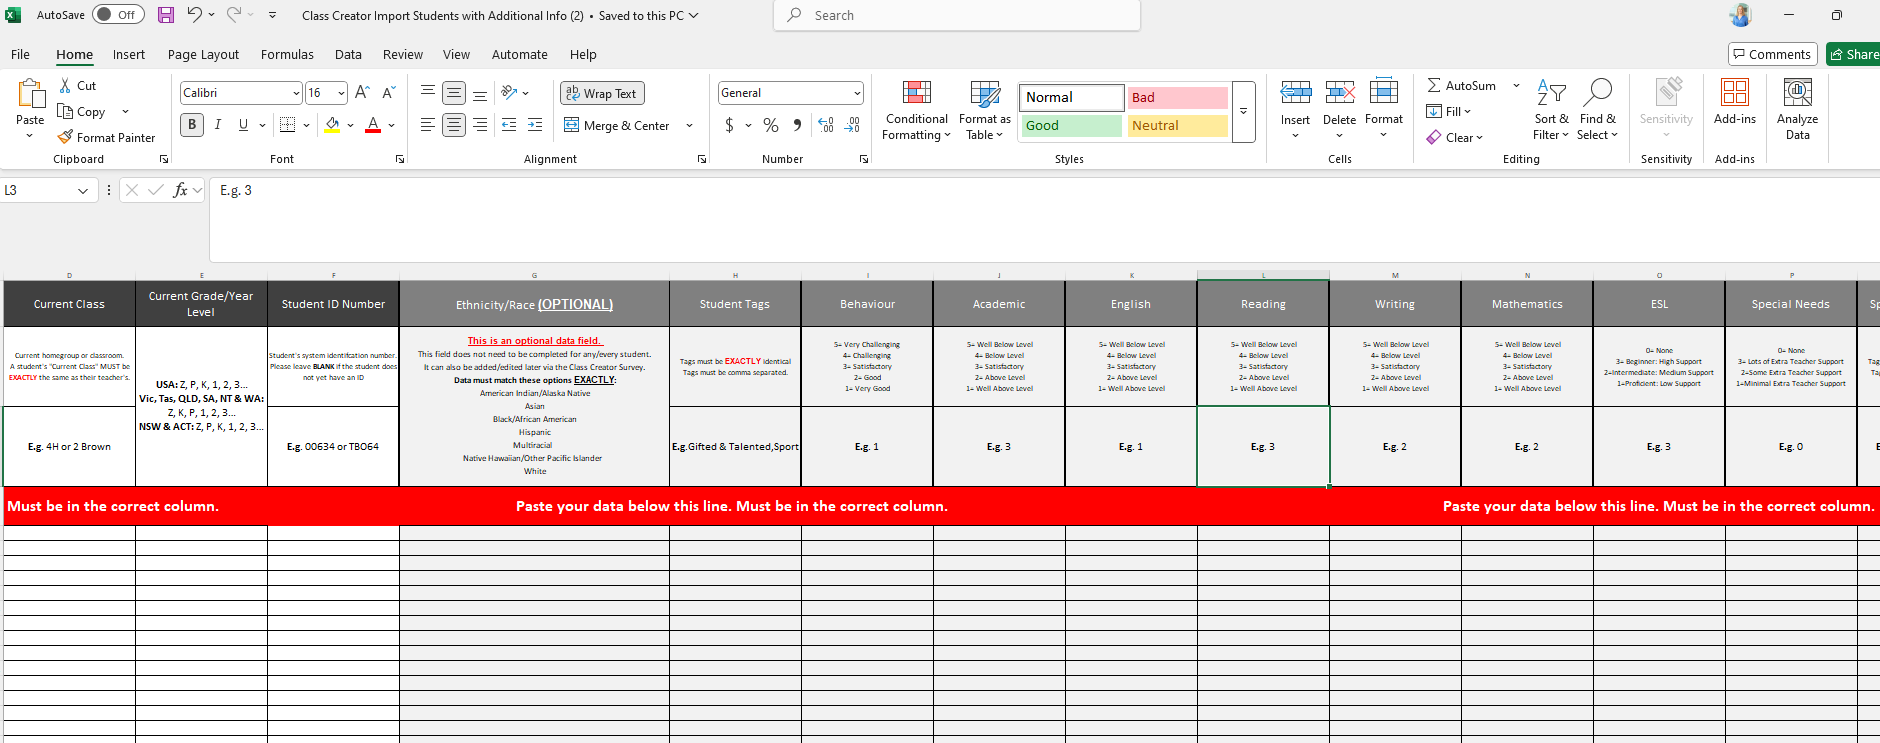This screenshot has width=1880, height=743.
Task: Click the Insert Function fx icon
Action: pos(180,190)
